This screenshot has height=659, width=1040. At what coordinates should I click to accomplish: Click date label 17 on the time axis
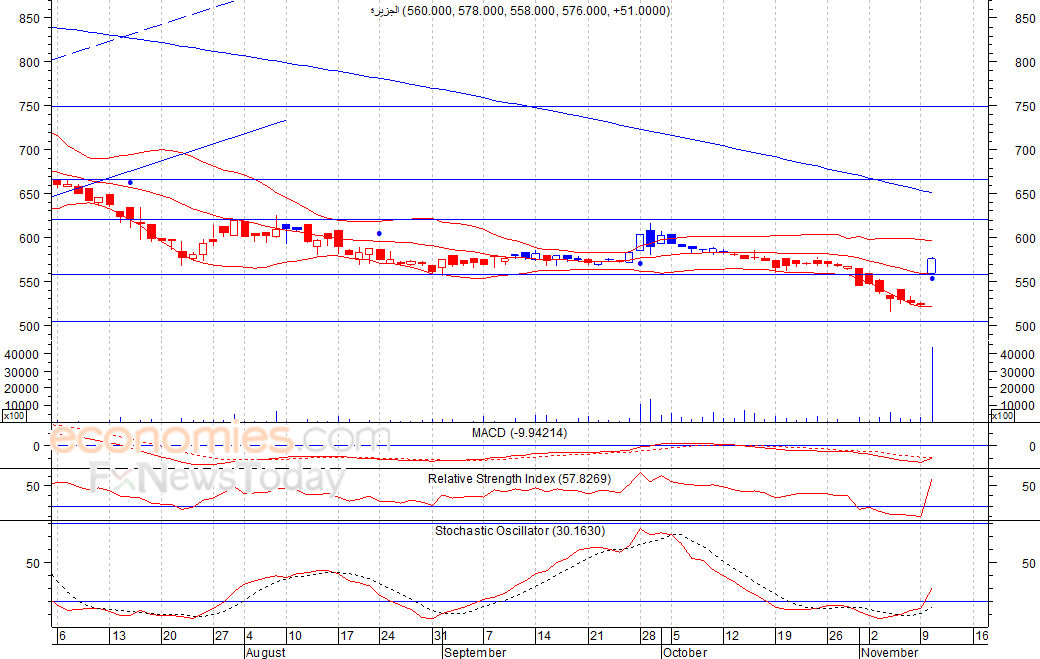pyautogui.click(x=347, y=636)
